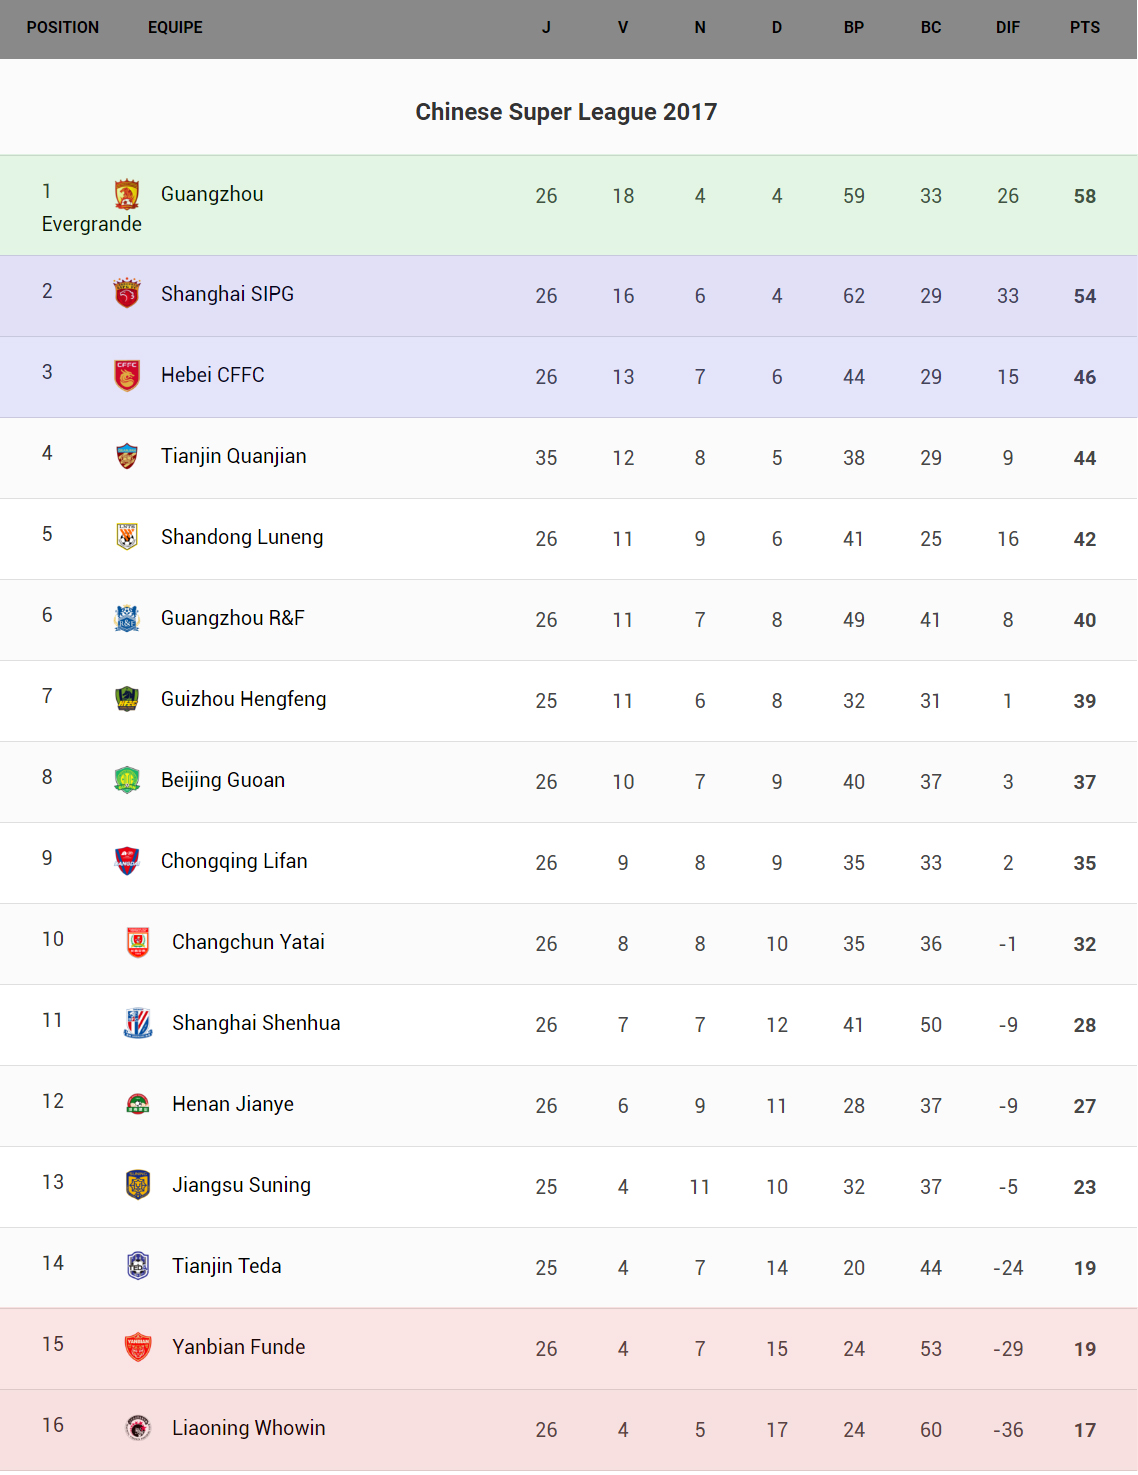Click the Hebei CFFC club badge
1138x1475 pixels.
(x=127, y=375)
